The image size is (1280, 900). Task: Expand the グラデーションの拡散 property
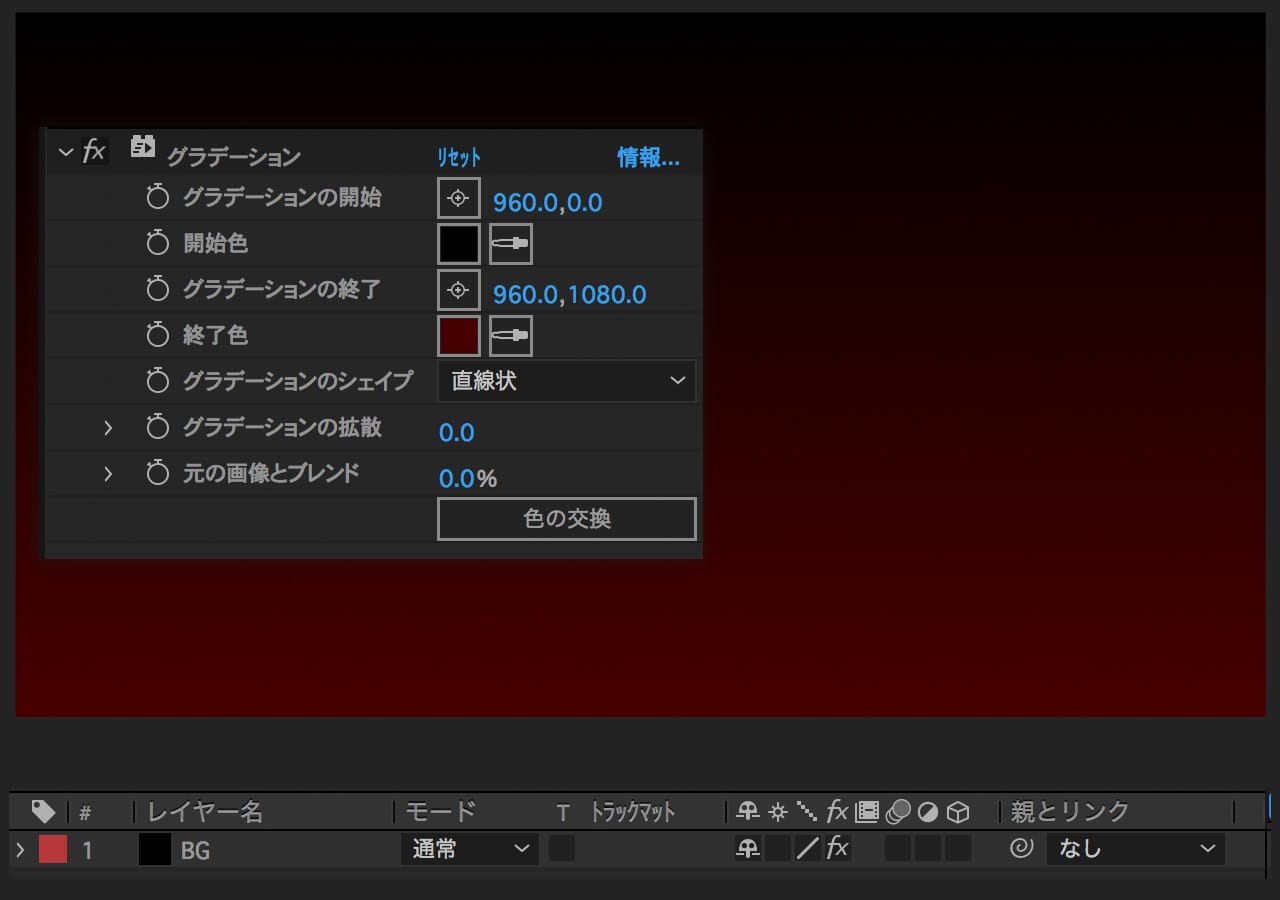coord(108,428)
